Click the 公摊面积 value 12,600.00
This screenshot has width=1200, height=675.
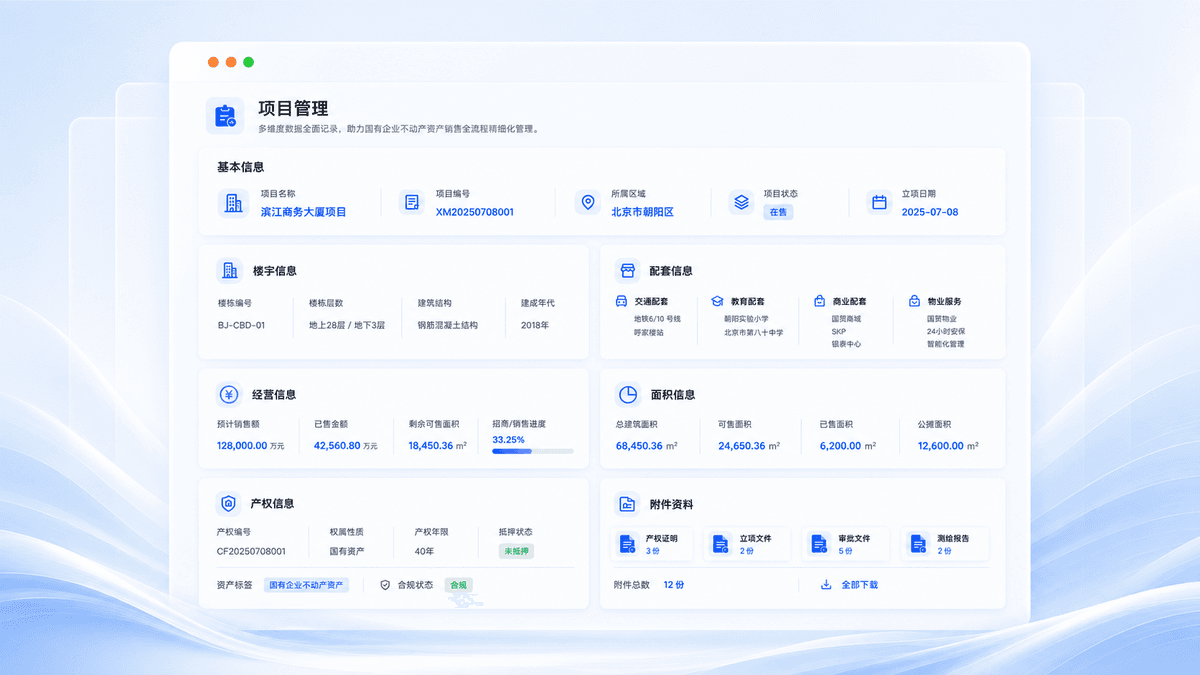[x=941, y=446]
